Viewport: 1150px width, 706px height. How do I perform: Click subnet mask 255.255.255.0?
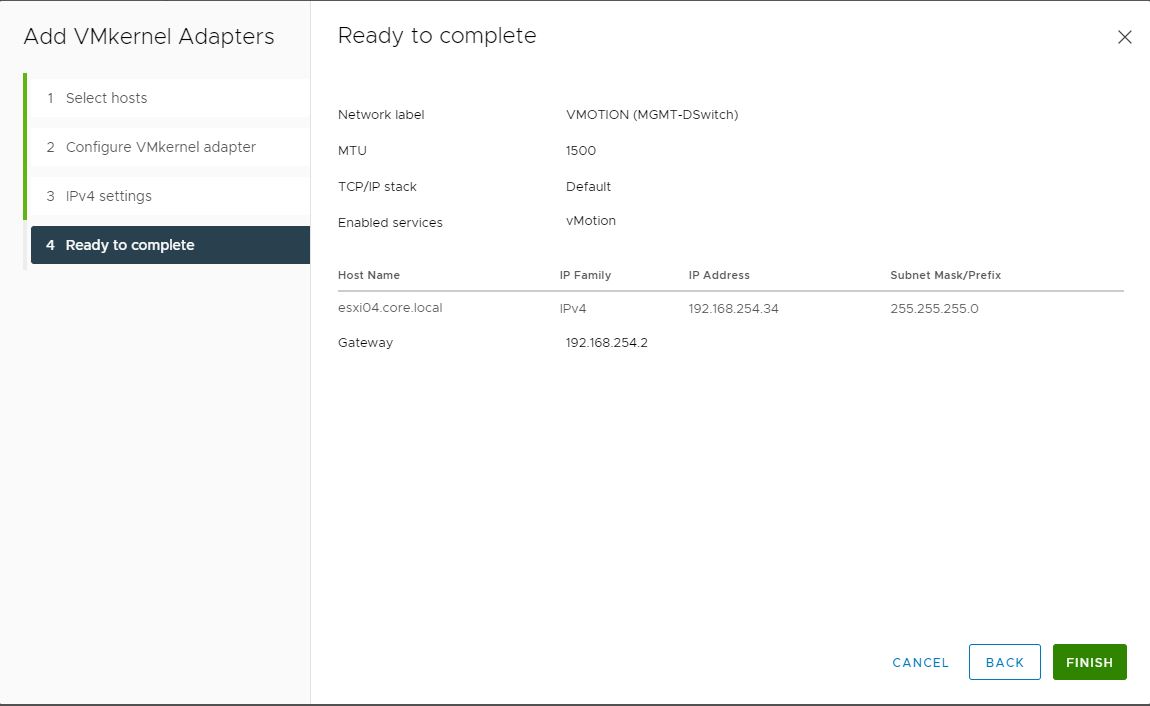coord(934,309)
